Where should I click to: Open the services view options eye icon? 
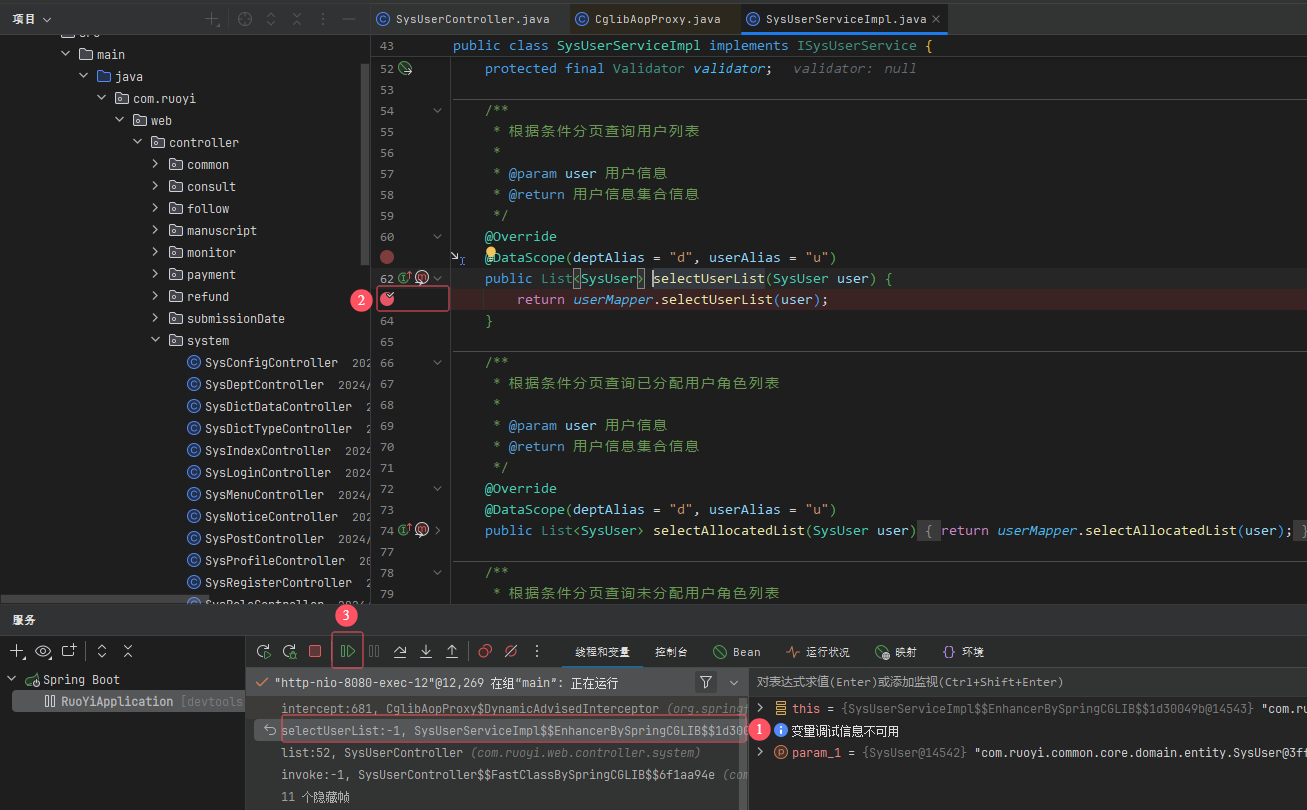pyautogui.click(x=43, y=651)
